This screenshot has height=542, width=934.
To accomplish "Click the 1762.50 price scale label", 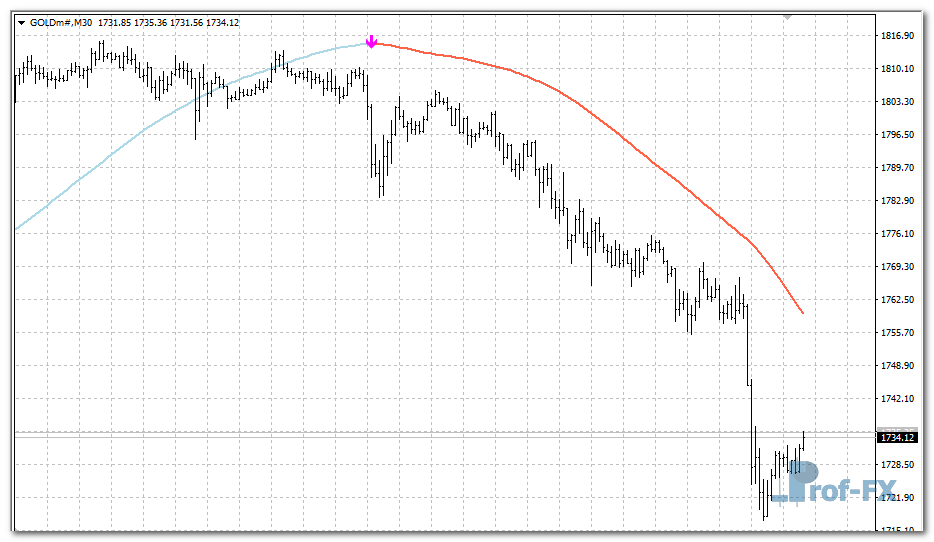I will click(896, 300).
